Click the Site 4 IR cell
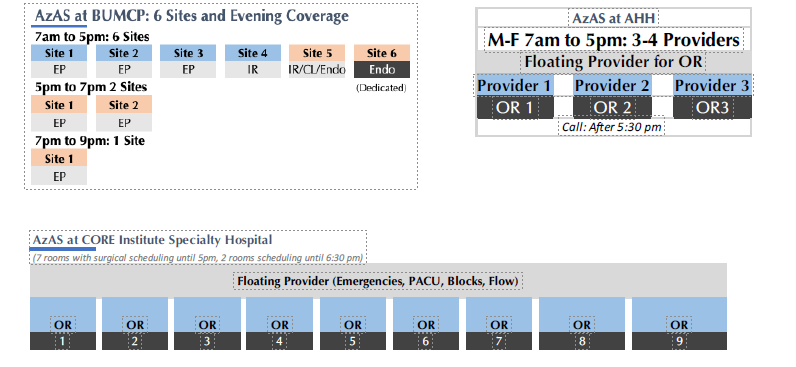This screenshot has height=367, width=796. (x=253, y=70)
